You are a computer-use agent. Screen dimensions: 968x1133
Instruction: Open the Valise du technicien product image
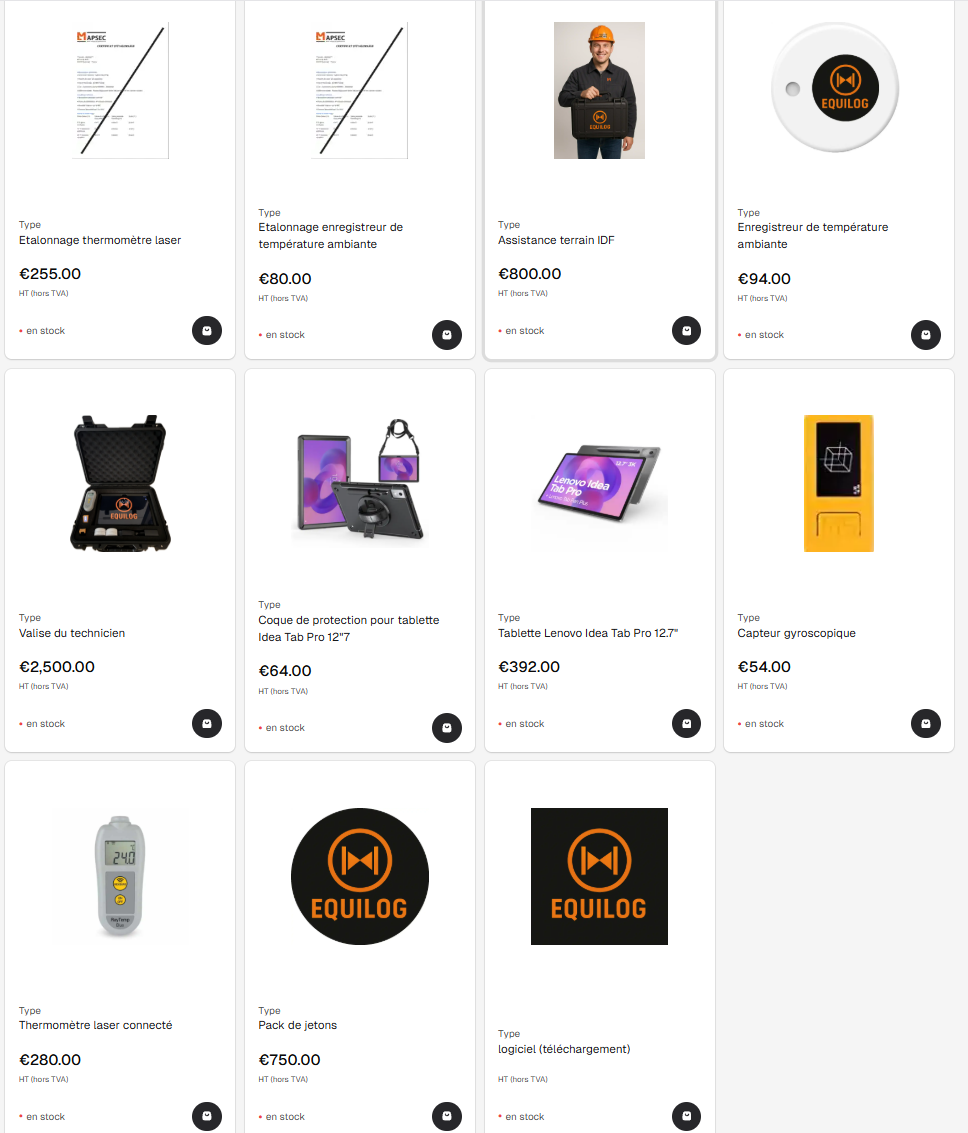pos(120,483)
